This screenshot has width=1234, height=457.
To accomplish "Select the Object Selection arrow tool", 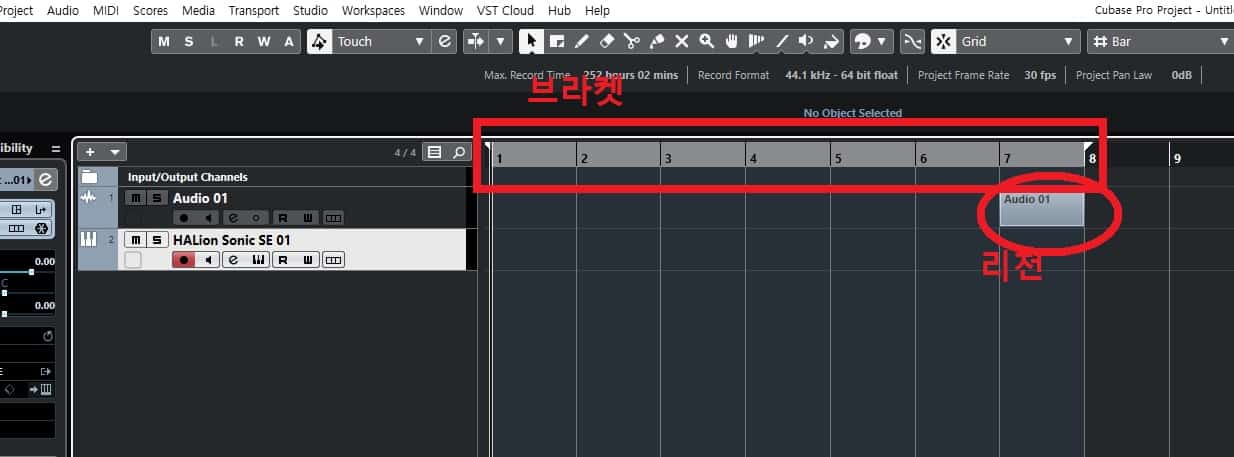I will (x=531, y=41).
